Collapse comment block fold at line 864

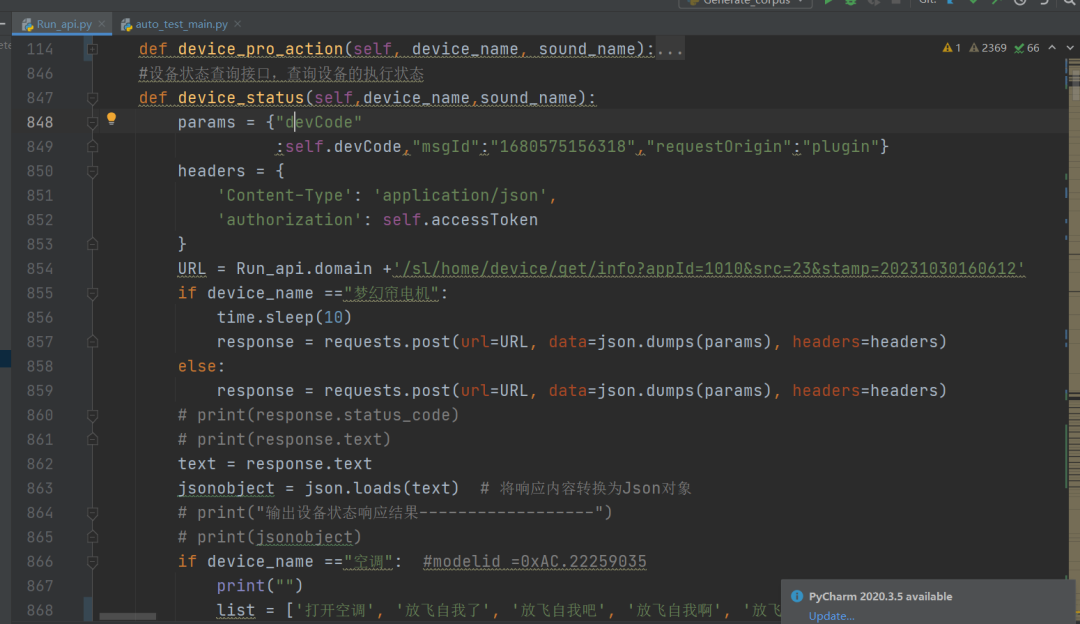pyautogui.click(x=92, y=512)
